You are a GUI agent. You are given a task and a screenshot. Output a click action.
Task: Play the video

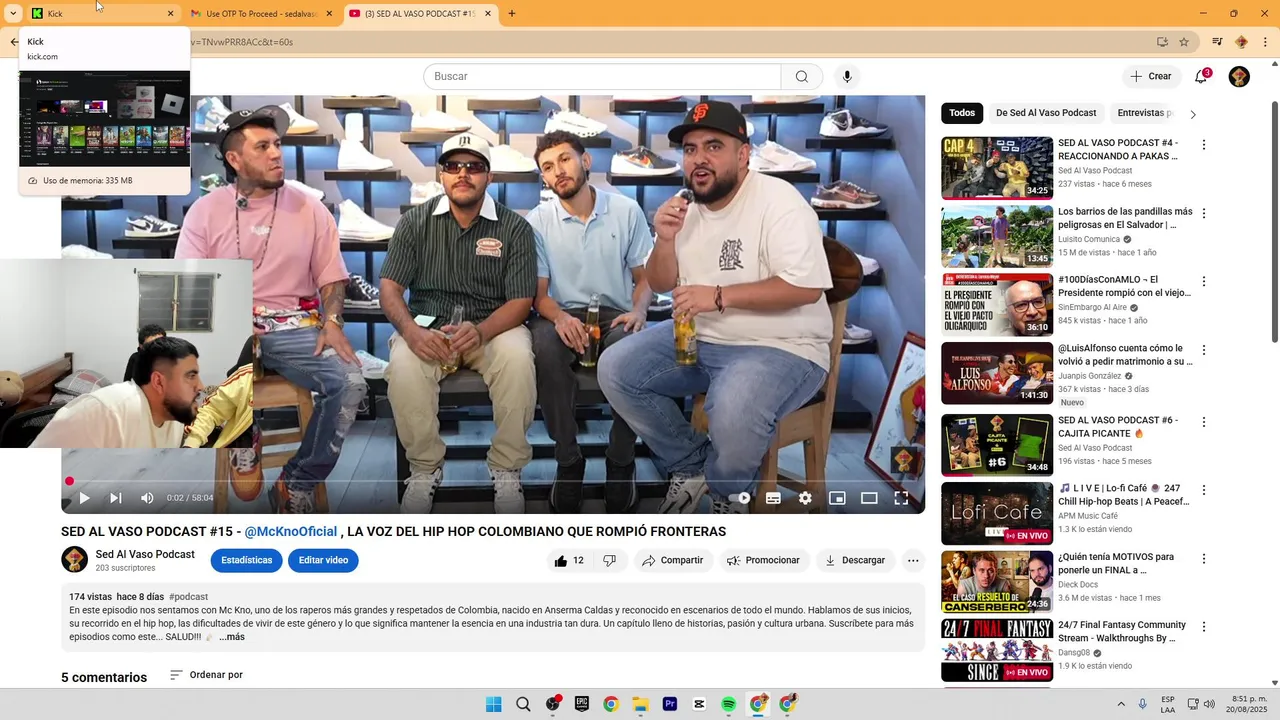84,498
